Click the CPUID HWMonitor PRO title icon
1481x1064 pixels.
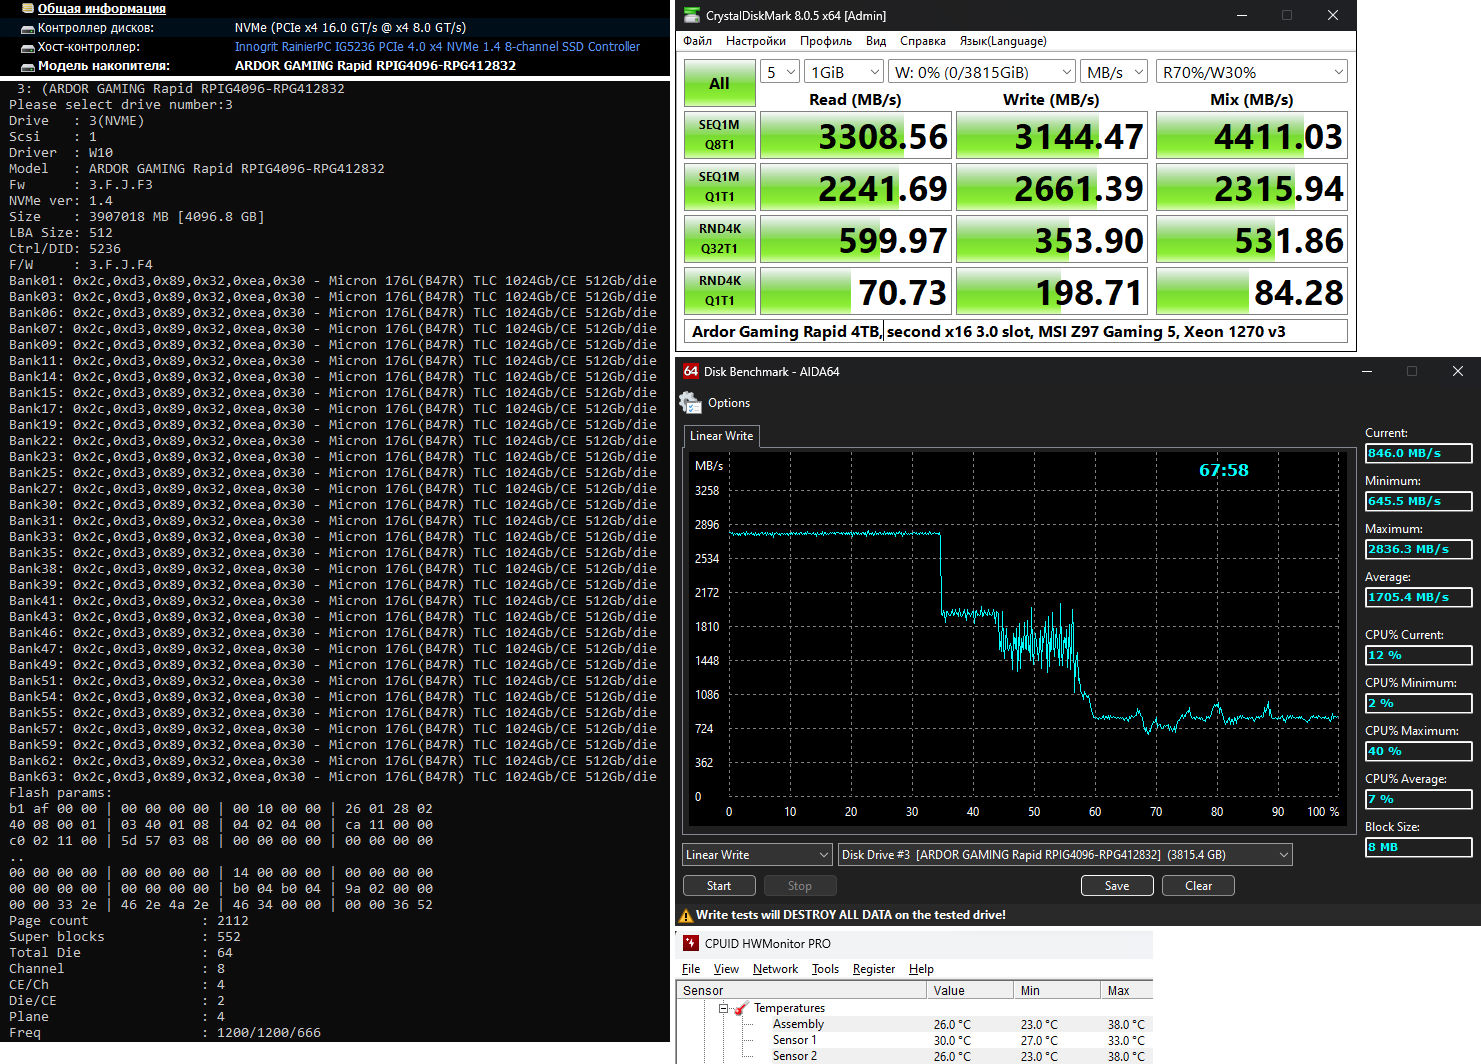[691, 943]
